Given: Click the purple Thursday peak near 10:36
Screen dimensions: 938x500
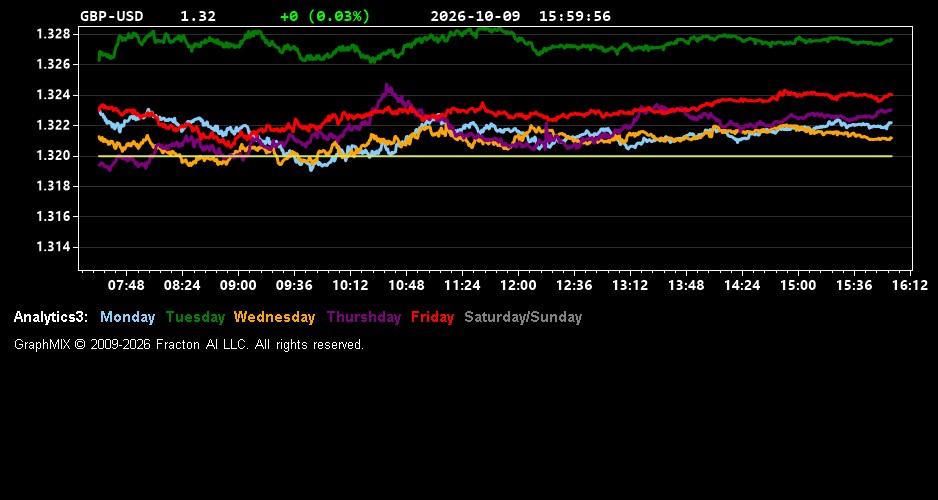Looking at the screenshot, I should [387, 87].
